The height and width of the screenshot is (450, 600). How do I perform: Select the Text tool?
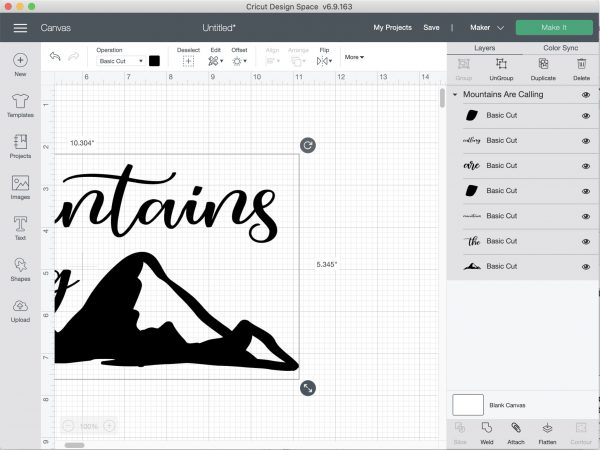pyautogui.click(x=20, y=228)
